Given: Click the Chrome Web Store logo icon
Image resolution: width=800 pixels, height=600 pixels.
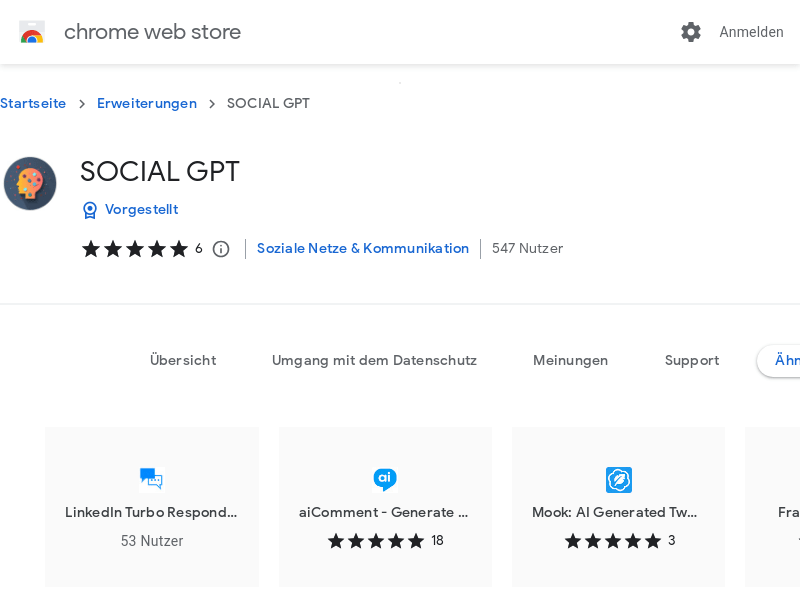Looking at the screenshot, I should pyautogui.click(x=32, y=32).
